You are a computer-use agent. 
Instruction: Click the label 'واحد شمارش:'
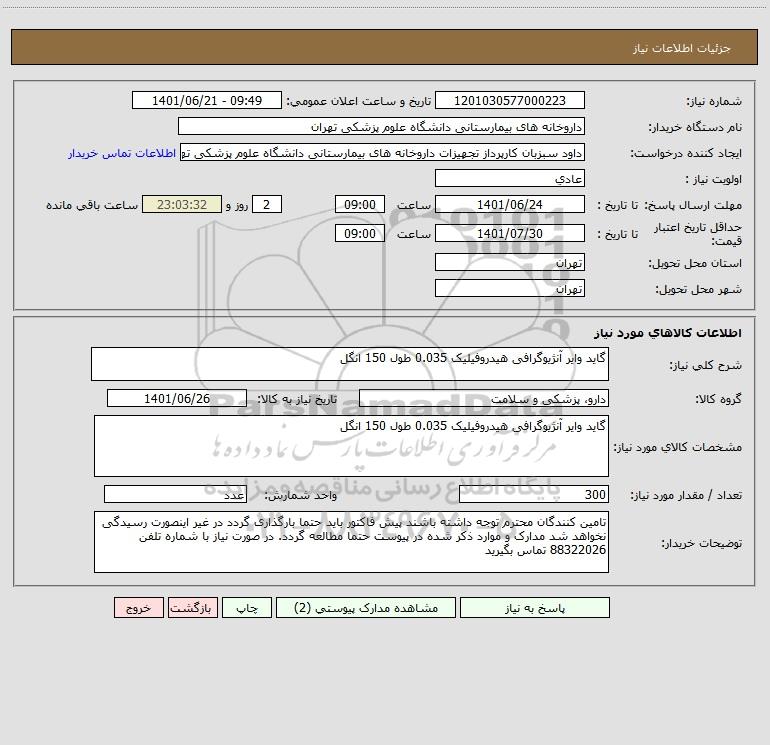(x=301, y=496)
